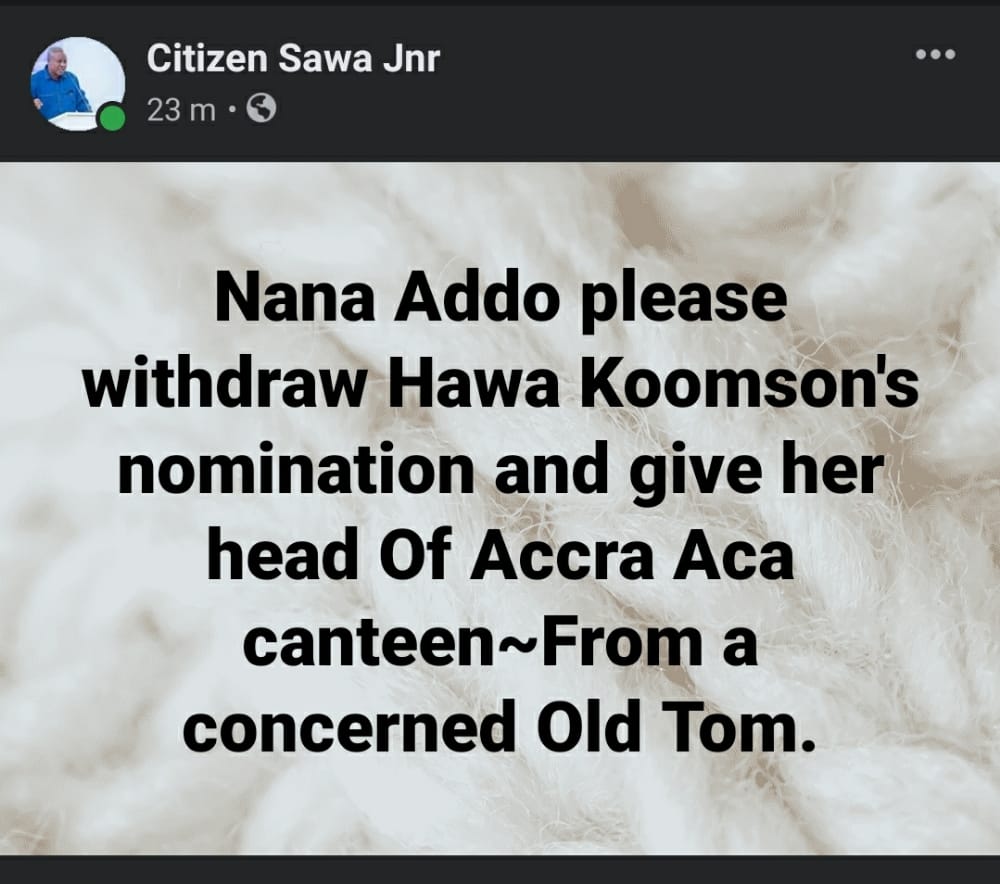Screen dimensions: 1000x884
Task: Open Citizen Sawa Jnr's profile name link
Action: tap(293, 59)
